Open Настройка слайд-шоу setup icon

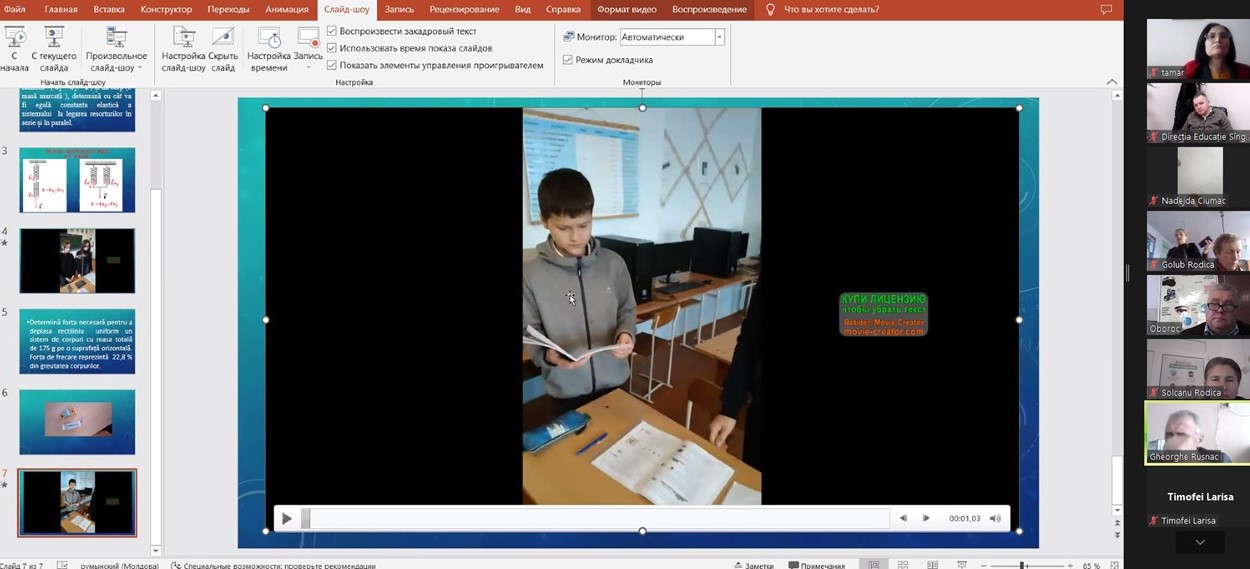tap(183, 39)
